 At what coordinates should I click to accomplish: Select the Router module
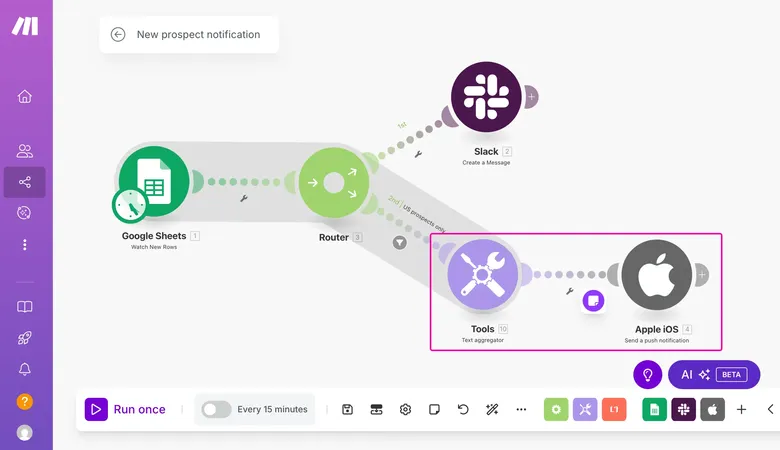tap(334, 182)
